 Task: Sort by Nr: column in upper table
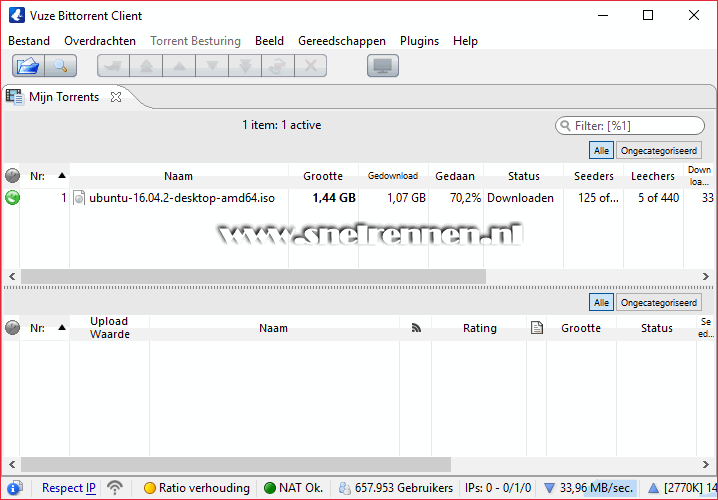45,176
